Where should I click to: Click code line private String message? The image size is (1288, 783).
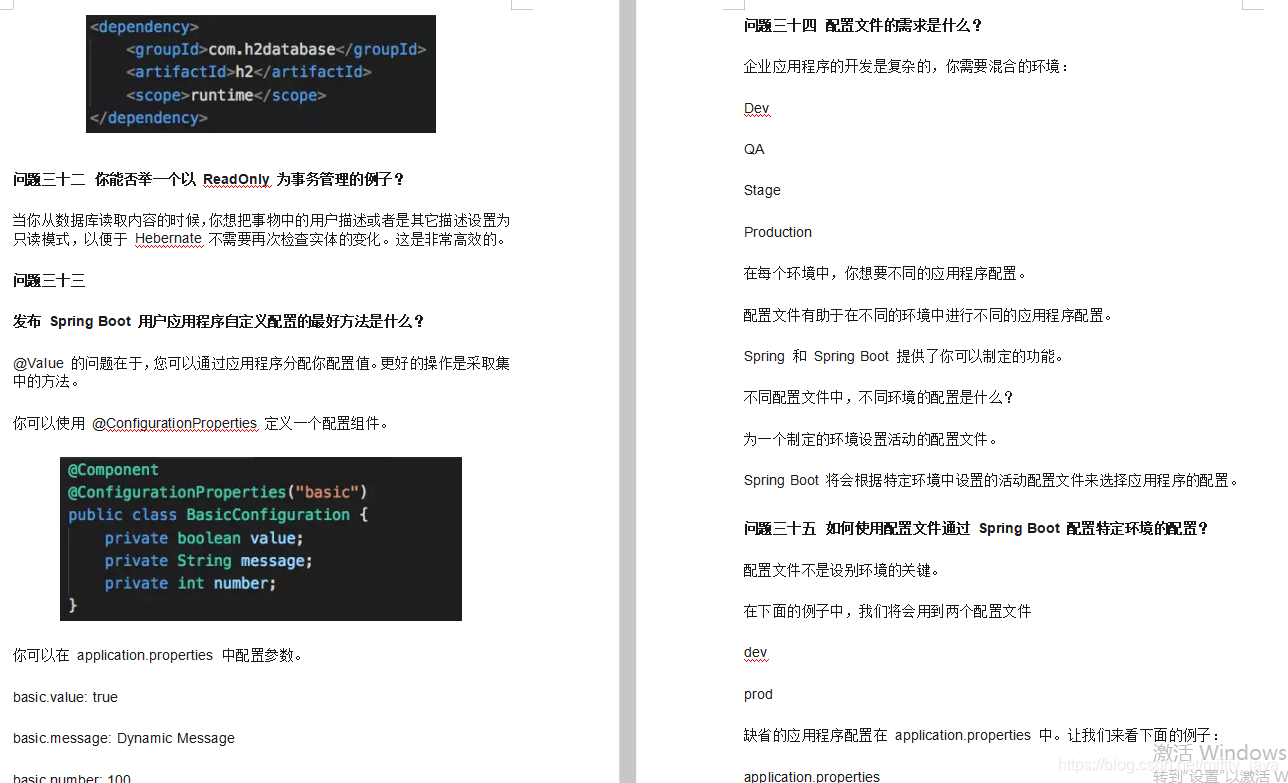208,561
